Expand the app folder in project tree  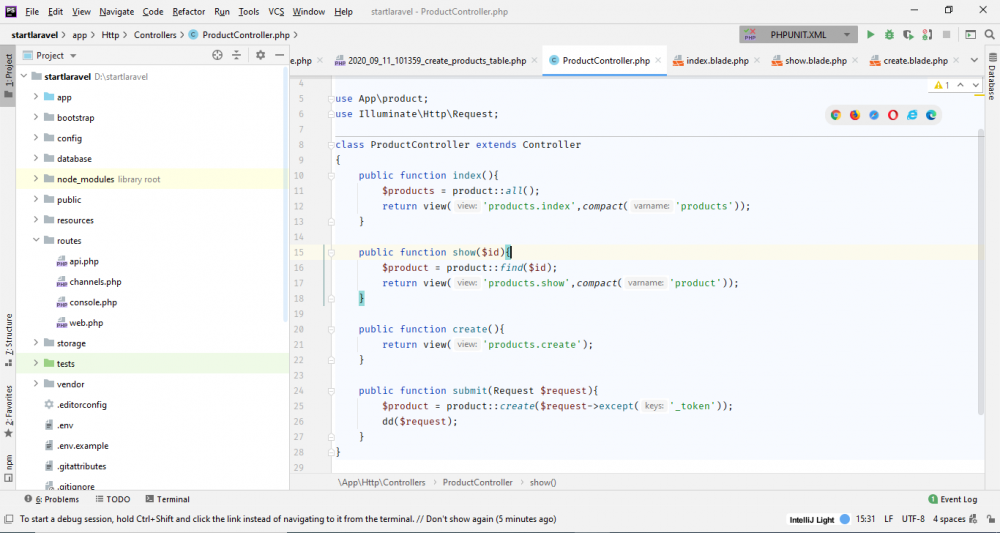pyautogui.click(x=36, y=97)
